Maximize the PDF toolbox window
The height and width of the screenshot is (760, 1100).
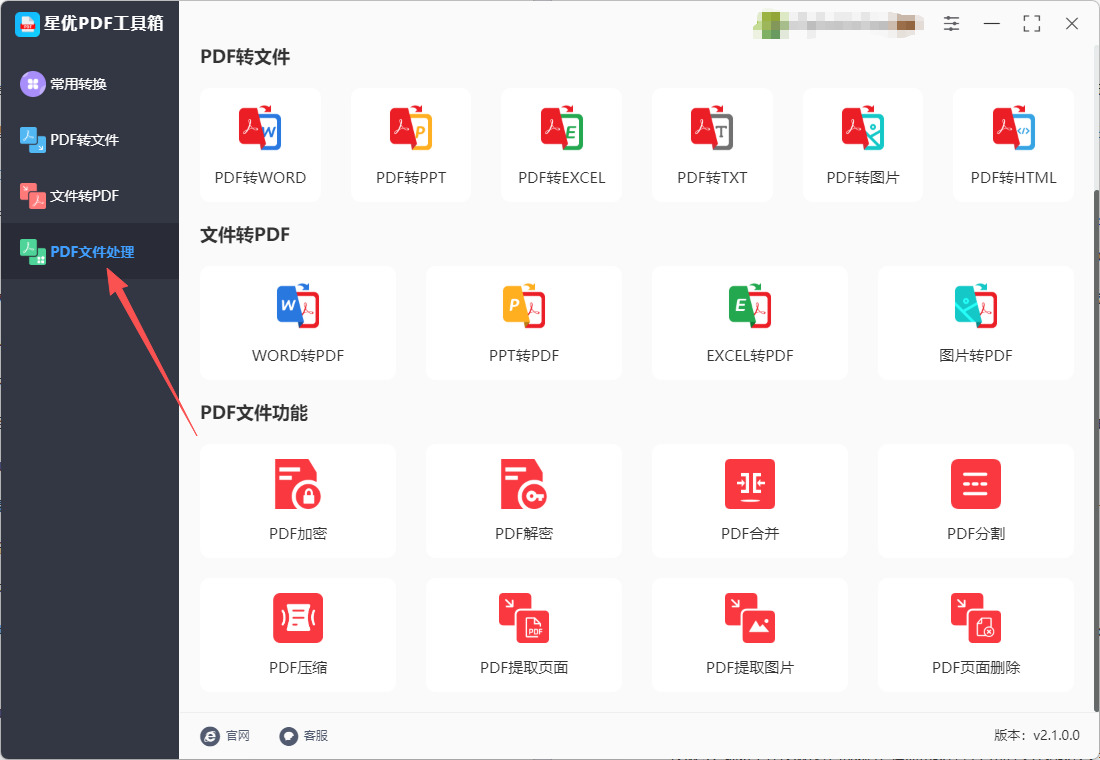click(x=1032, y=24)
